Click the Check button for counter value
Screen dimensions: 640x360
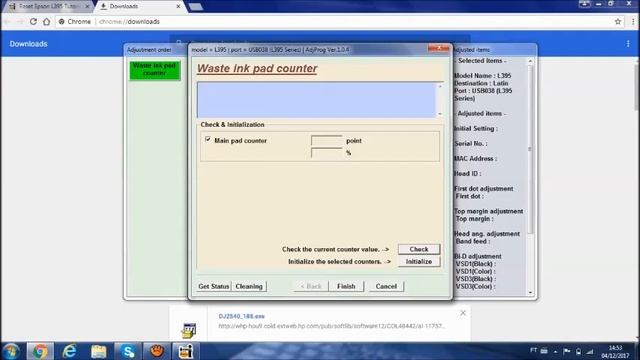click(419, 249)
